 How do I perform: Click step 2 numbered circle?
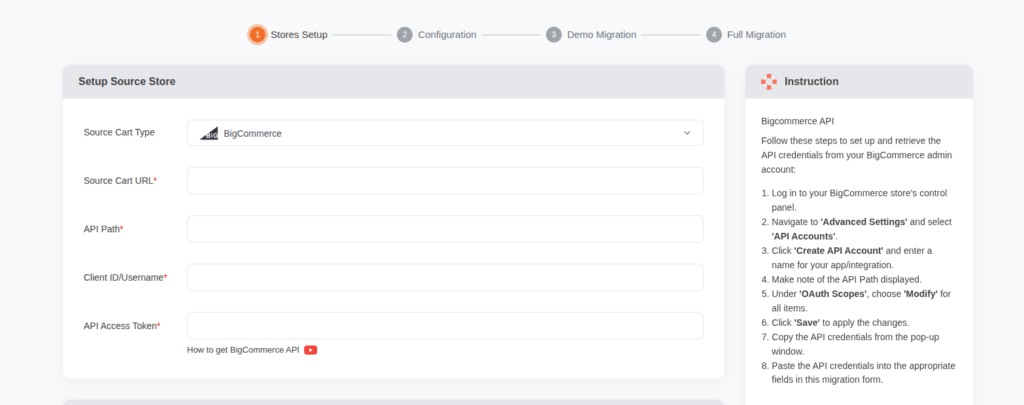coord(405,35)
